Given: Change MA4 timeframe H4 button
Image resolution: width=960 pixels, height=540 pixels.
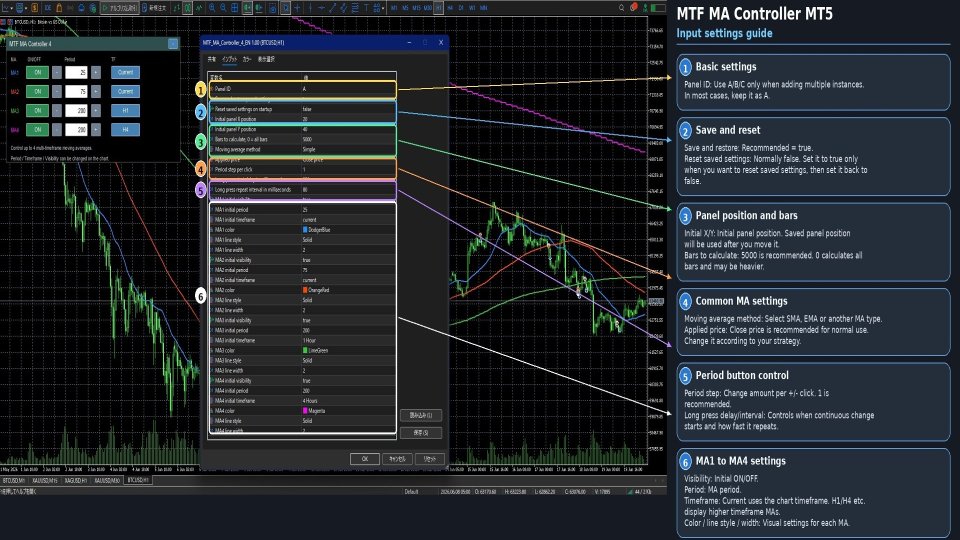Looking at the screenshot, I should [x=126, y=129].
